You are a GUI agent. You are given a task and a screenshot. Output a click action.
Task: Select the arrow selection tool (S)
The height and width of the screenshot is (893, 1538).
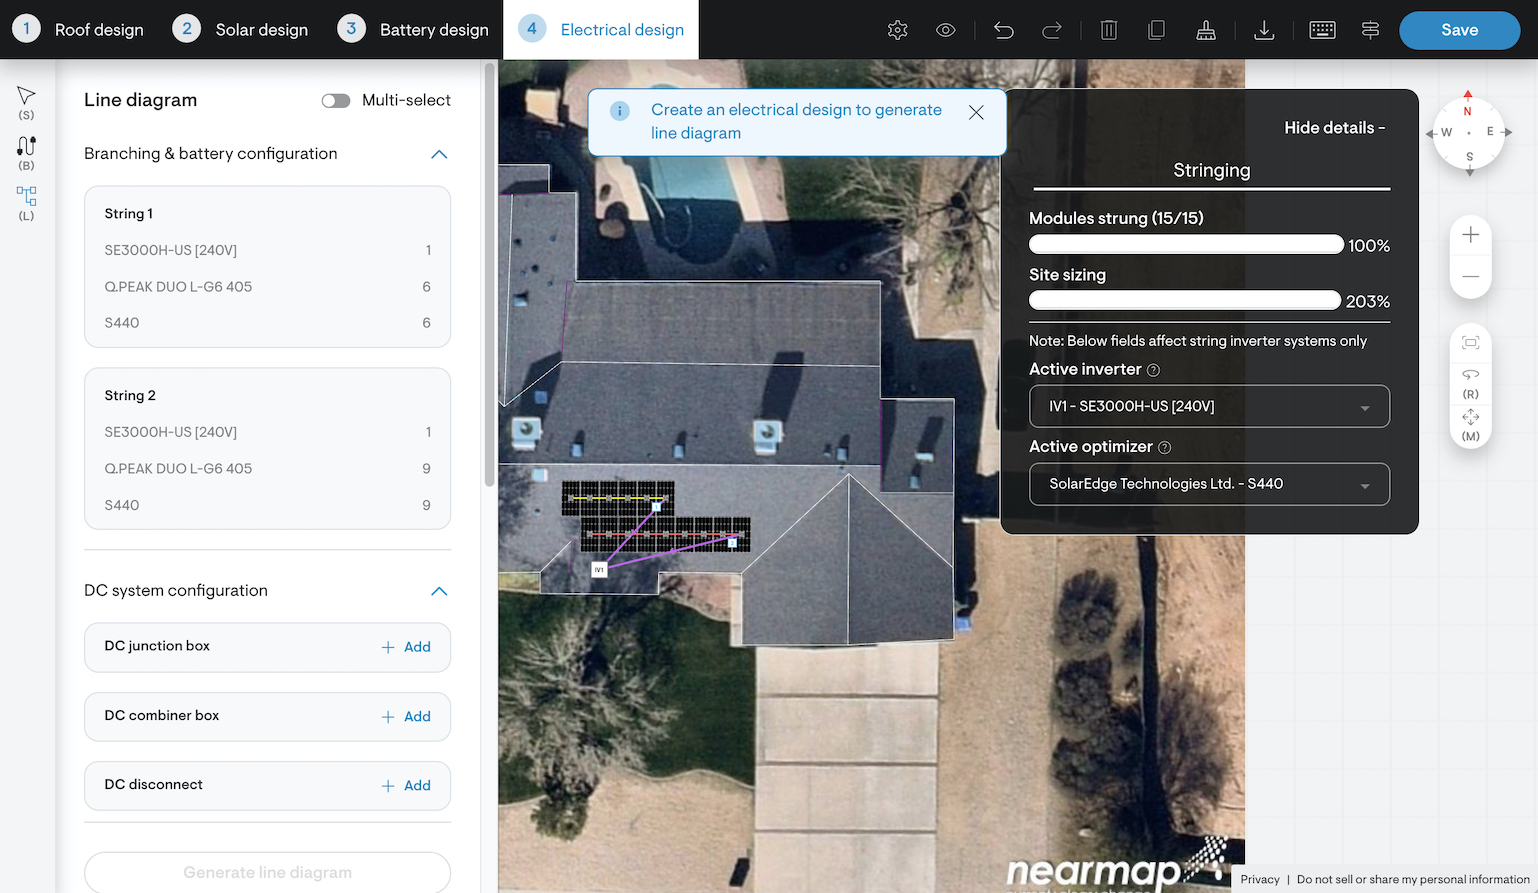point(26,96)
